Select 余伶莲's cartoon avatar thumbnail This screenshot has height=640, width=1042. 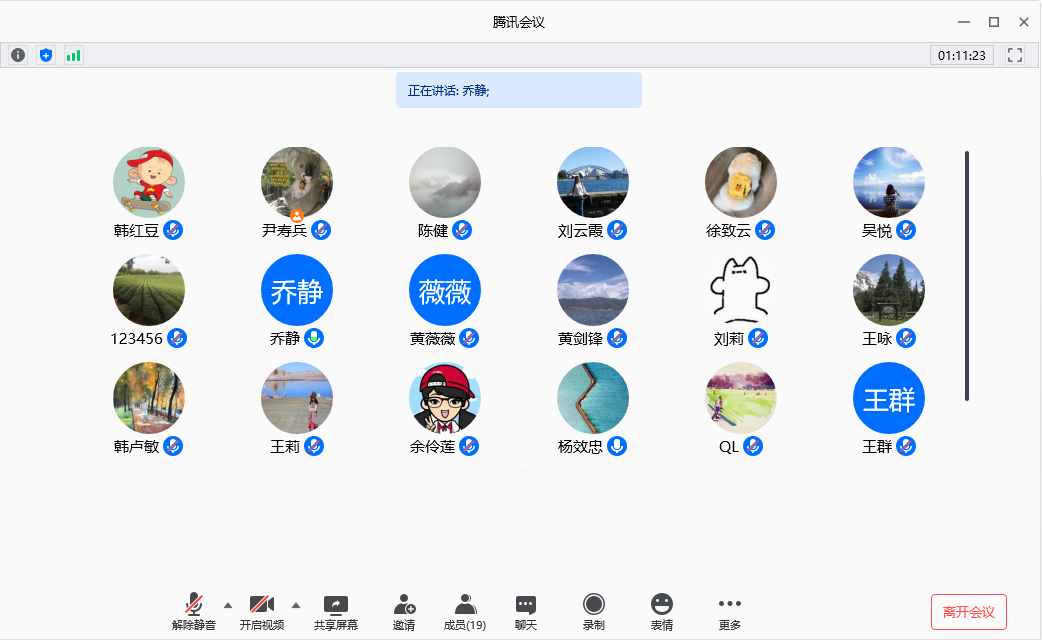[x=445, y=398]
